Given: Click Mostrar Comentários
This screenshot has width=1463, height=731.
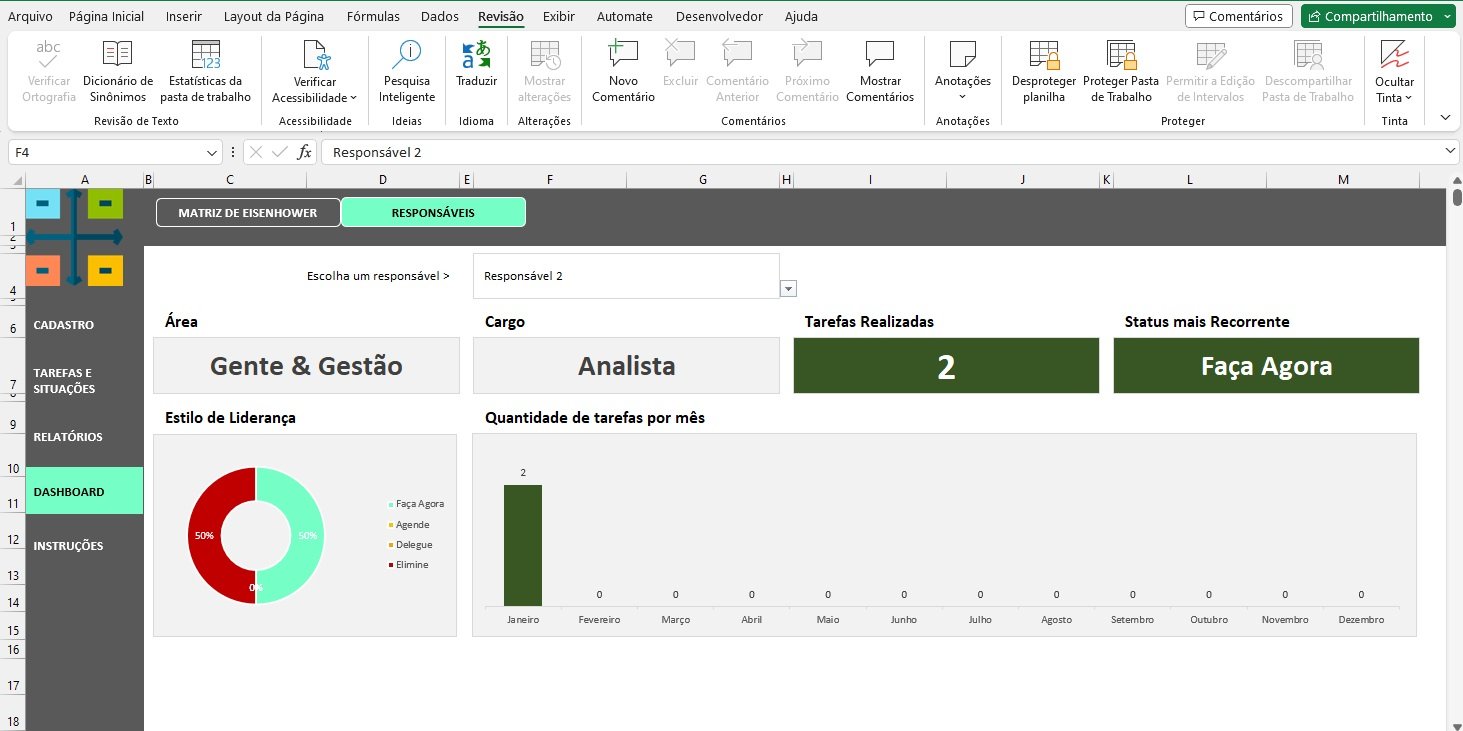Looking at the screenshot, I should [x=880, y=72].
